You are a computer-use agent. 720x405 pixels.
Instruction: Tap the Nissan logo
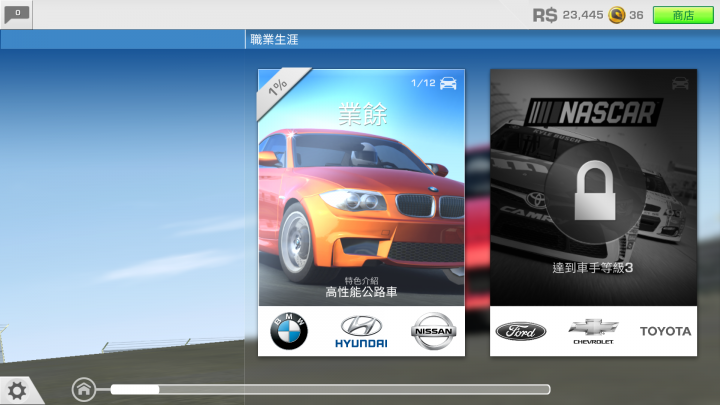pos(433,331)
